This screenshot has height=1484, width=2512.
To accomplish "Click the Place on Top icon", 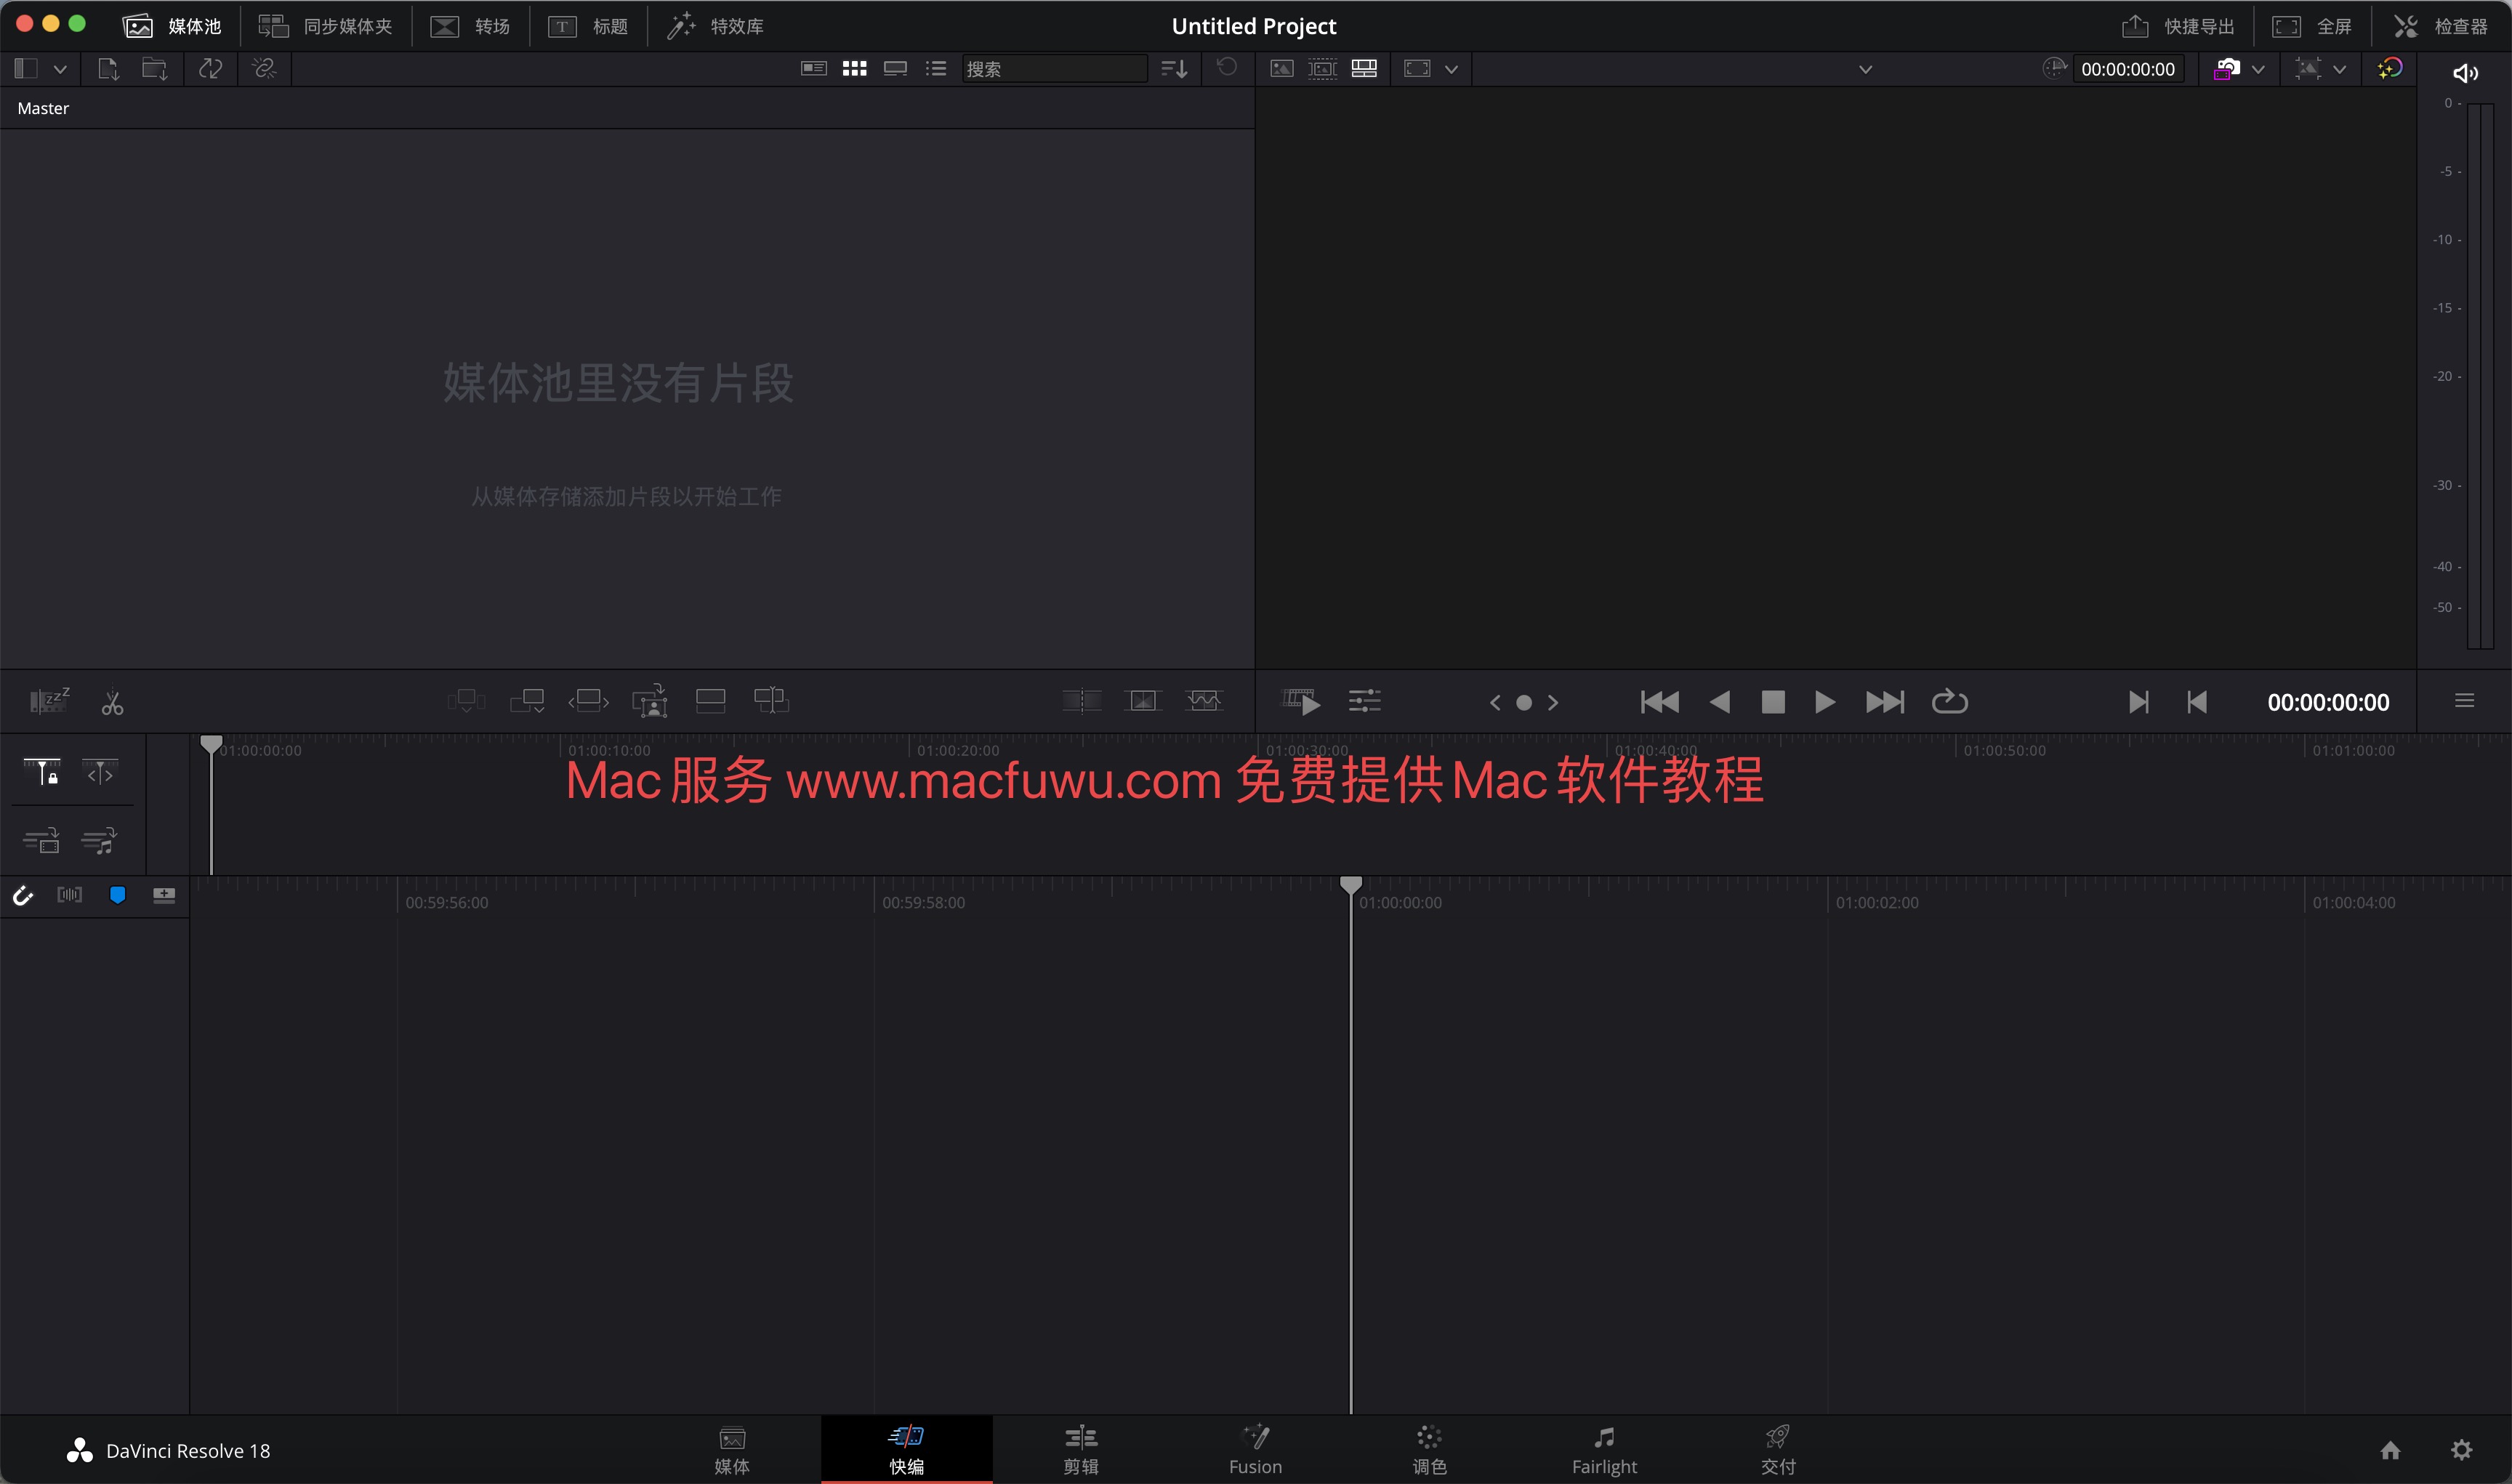I will point(710,700).
